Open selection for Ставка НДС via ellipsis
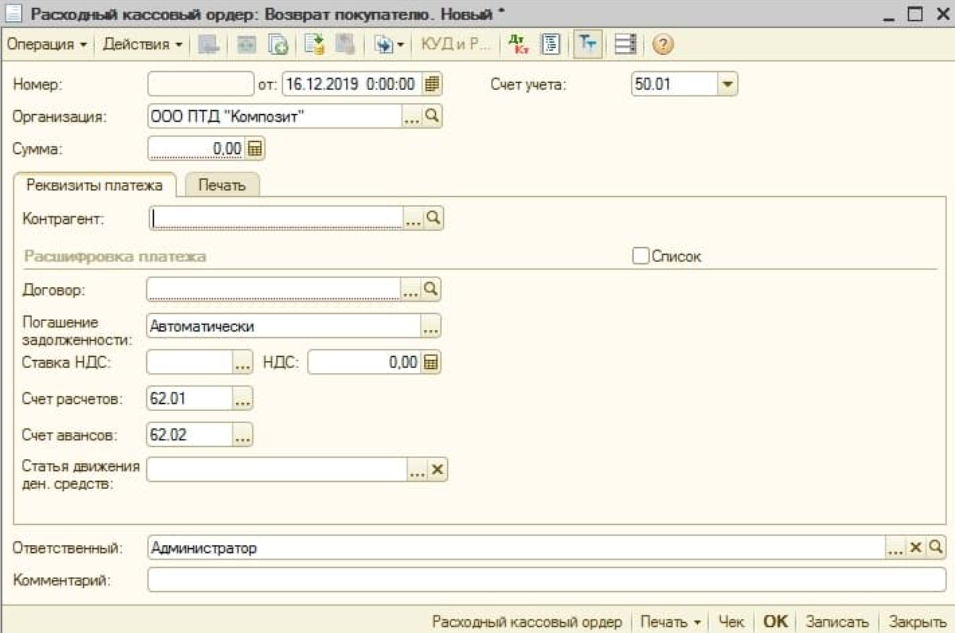The width and height of the screenshot is (955, 633). pyautogui.click(x=242, y=363)
